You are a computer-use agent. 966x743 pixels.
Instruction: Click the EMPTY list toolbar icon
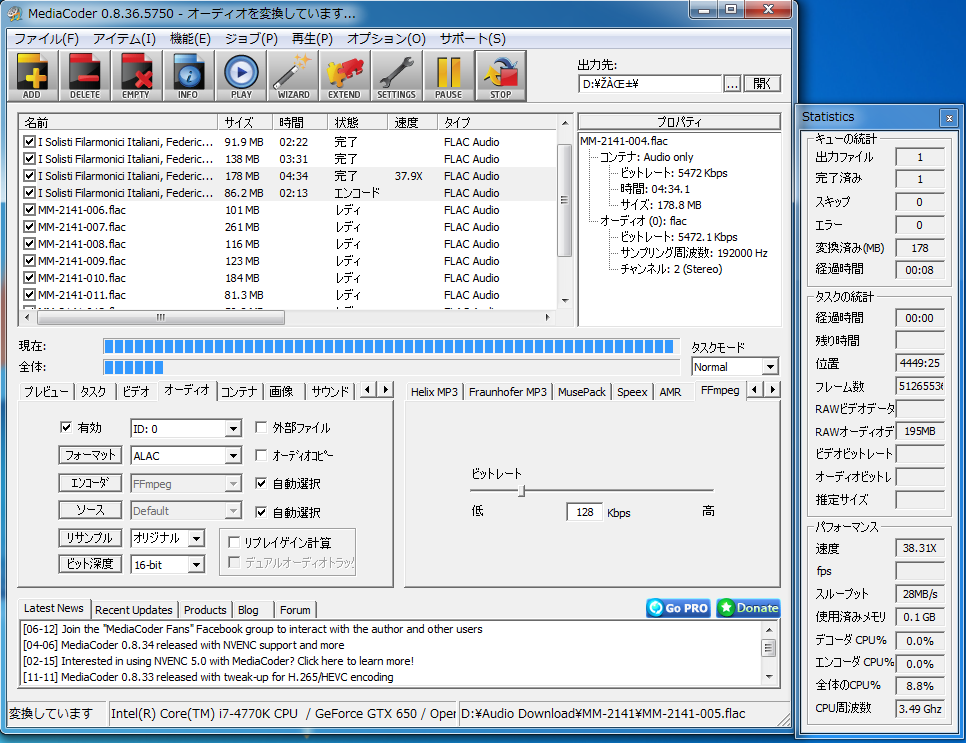136,76
